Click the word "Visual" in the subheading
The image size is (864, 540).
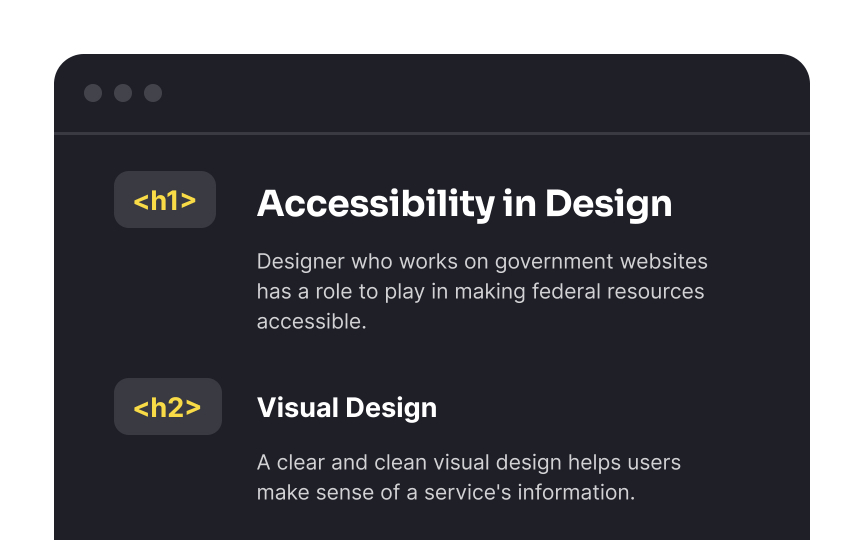(298, 408)
